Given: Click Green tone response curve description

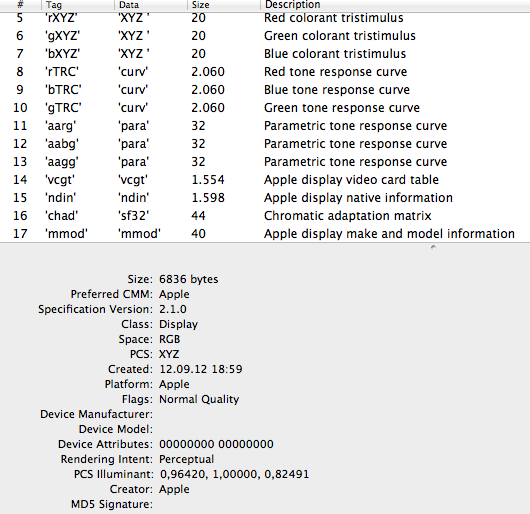Looking at the screenshot, I should 342,107.
